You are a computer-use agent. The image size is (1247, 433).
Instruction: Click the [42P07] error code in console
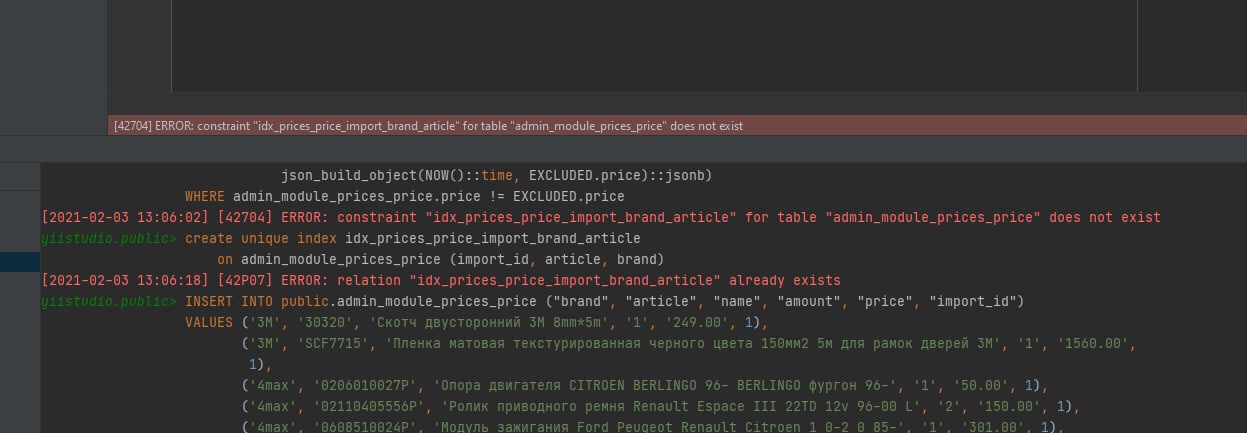click(x=245, y=280)
